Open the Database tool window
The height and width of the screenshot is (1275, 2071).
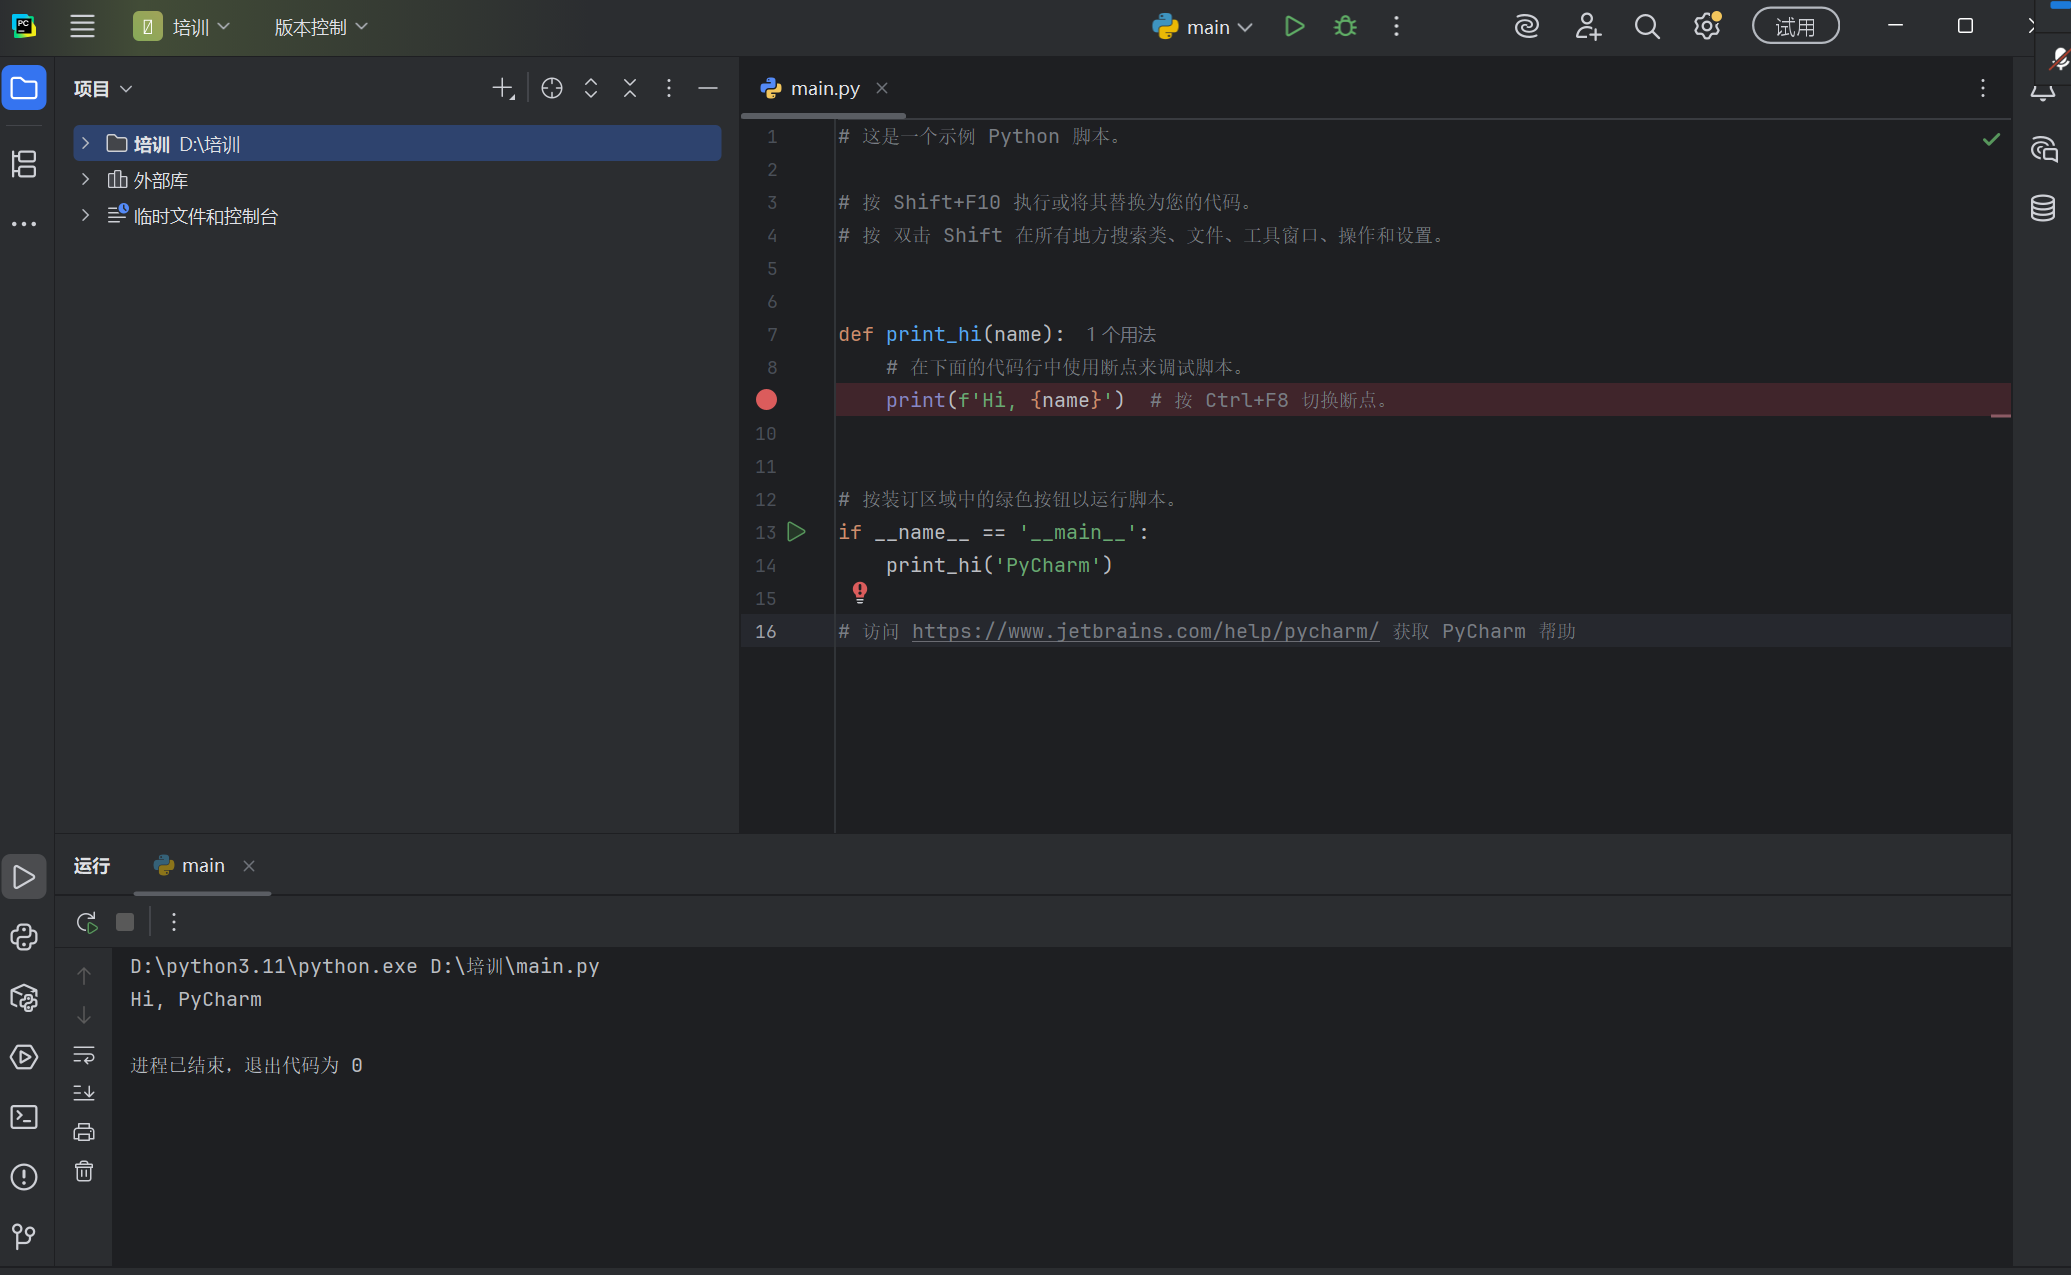[2042, 208]
